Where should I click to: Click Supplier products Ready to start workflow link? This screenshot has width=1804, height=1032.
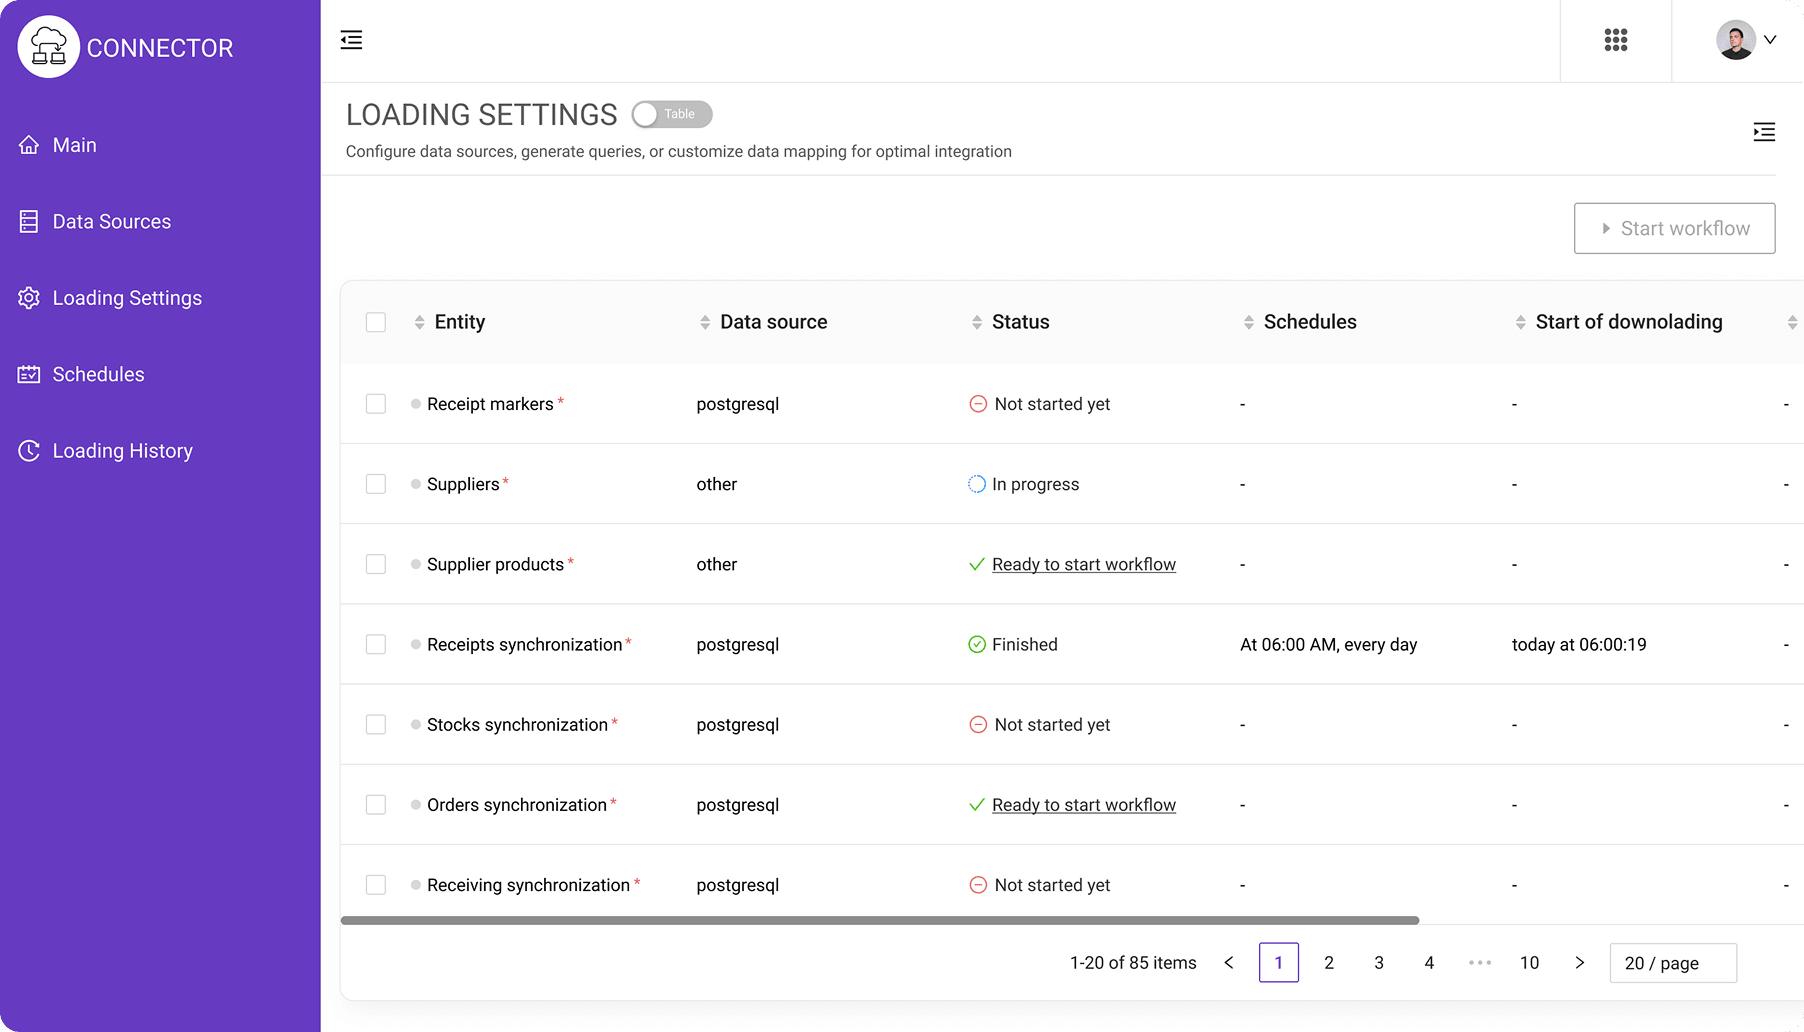pyautogui.click(x=1083, y=565)
